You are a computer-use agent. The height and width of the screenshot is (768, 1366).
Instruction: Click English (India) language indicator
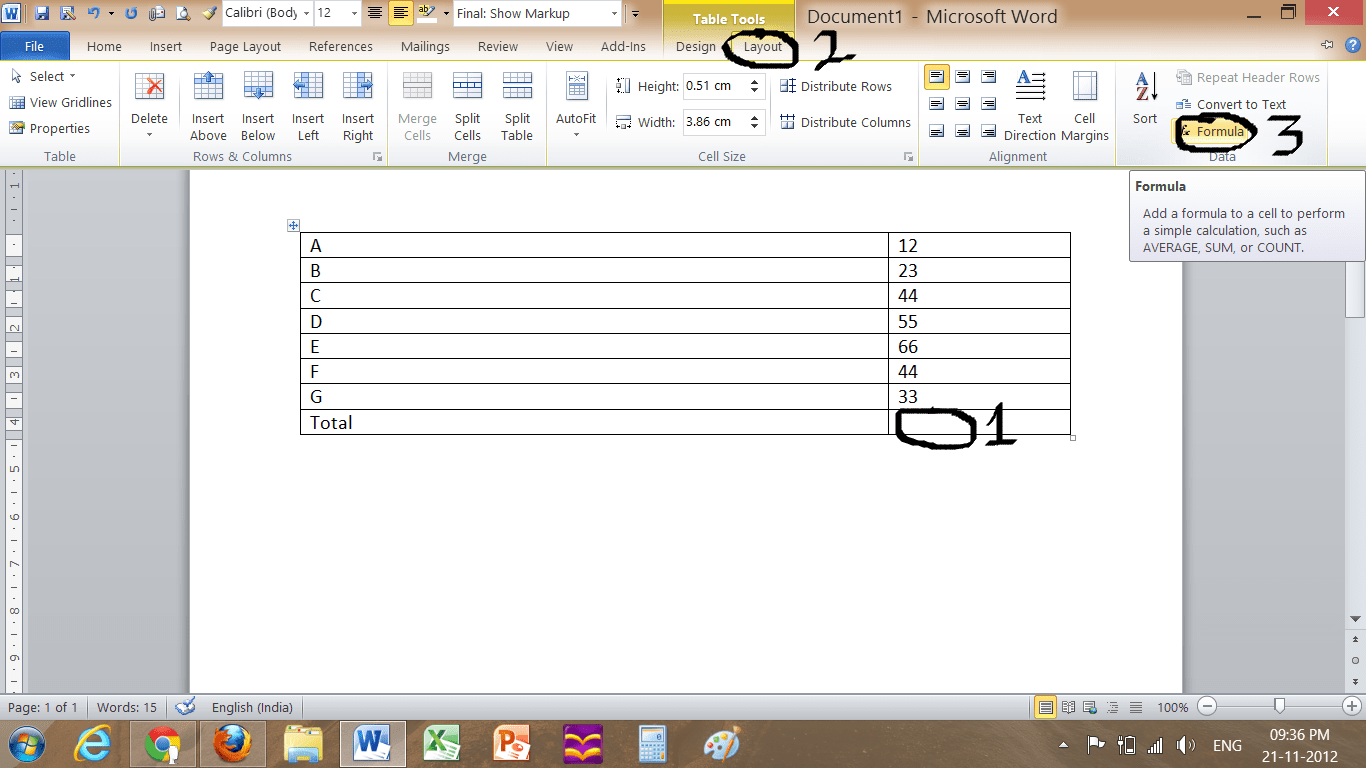point(252,707)
